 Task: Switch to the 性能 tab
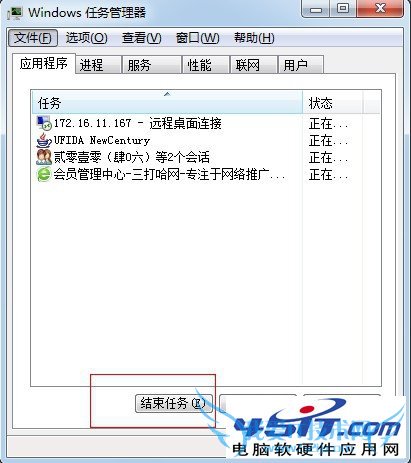tap(206, 65)
